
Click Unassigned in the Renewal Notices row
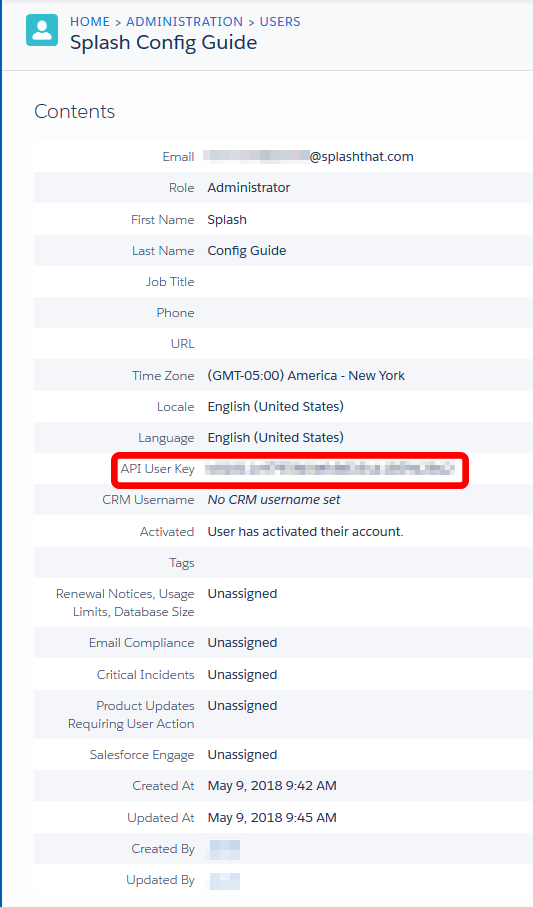[x=242, y=594]
